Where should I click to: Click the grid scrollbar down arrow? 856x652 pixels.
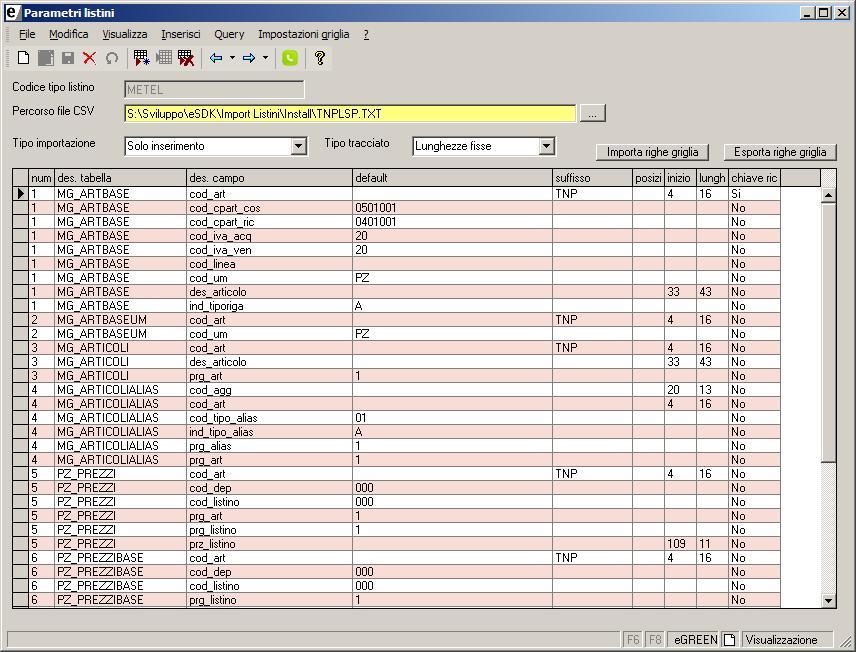pyautogui.click(x=828, y=600)
